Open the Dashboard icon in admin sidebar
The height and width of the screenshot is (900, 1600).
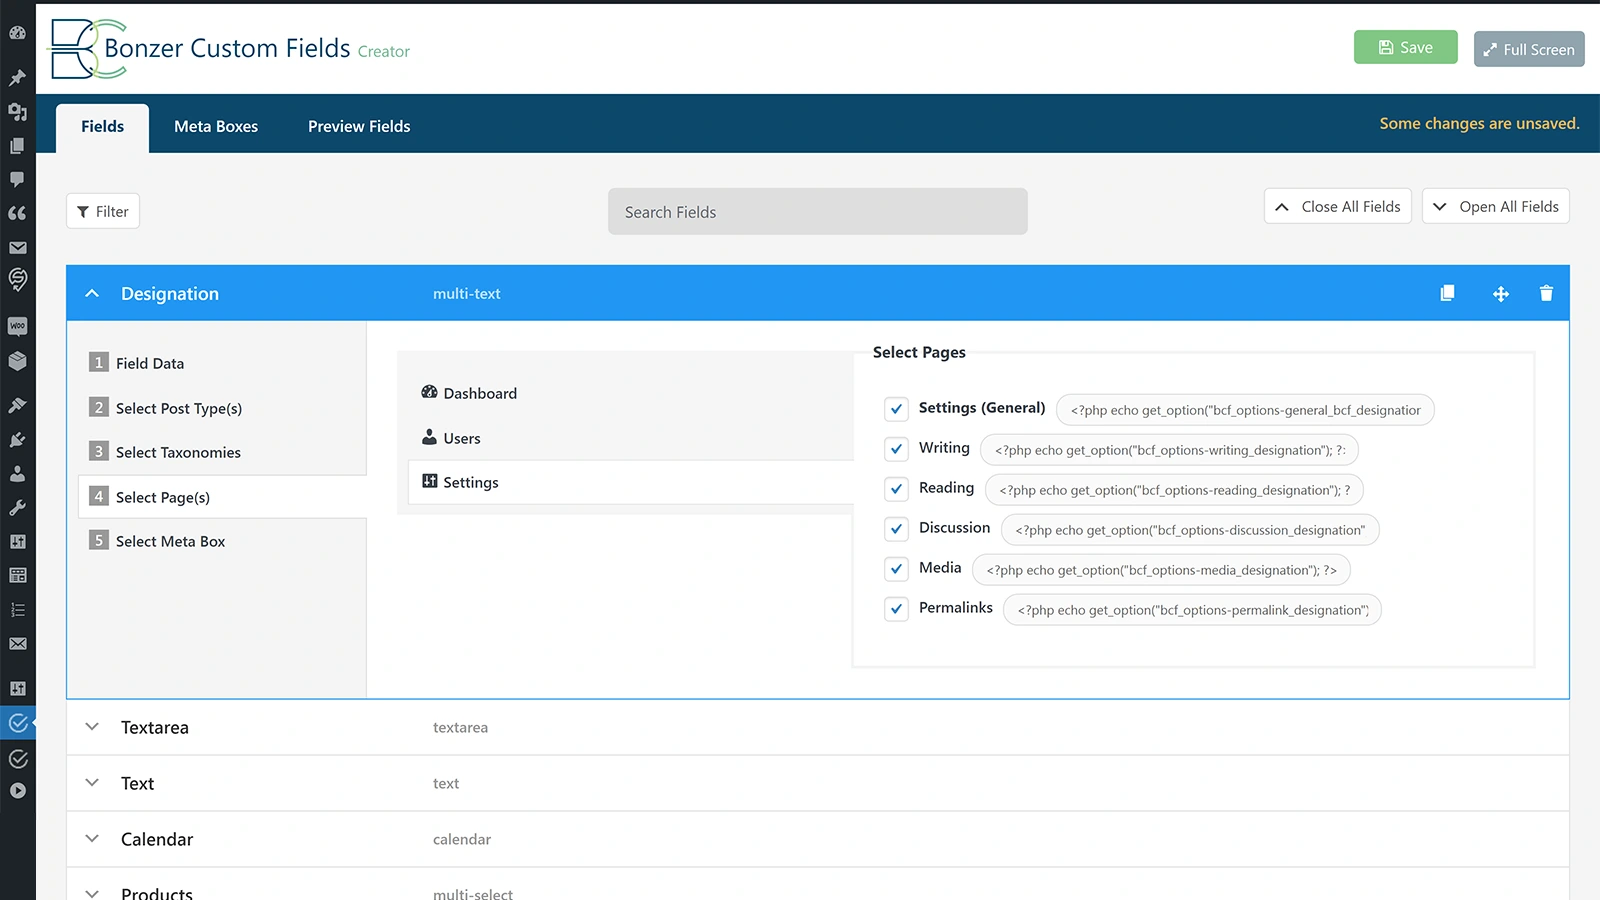click(x=18, y=33)
